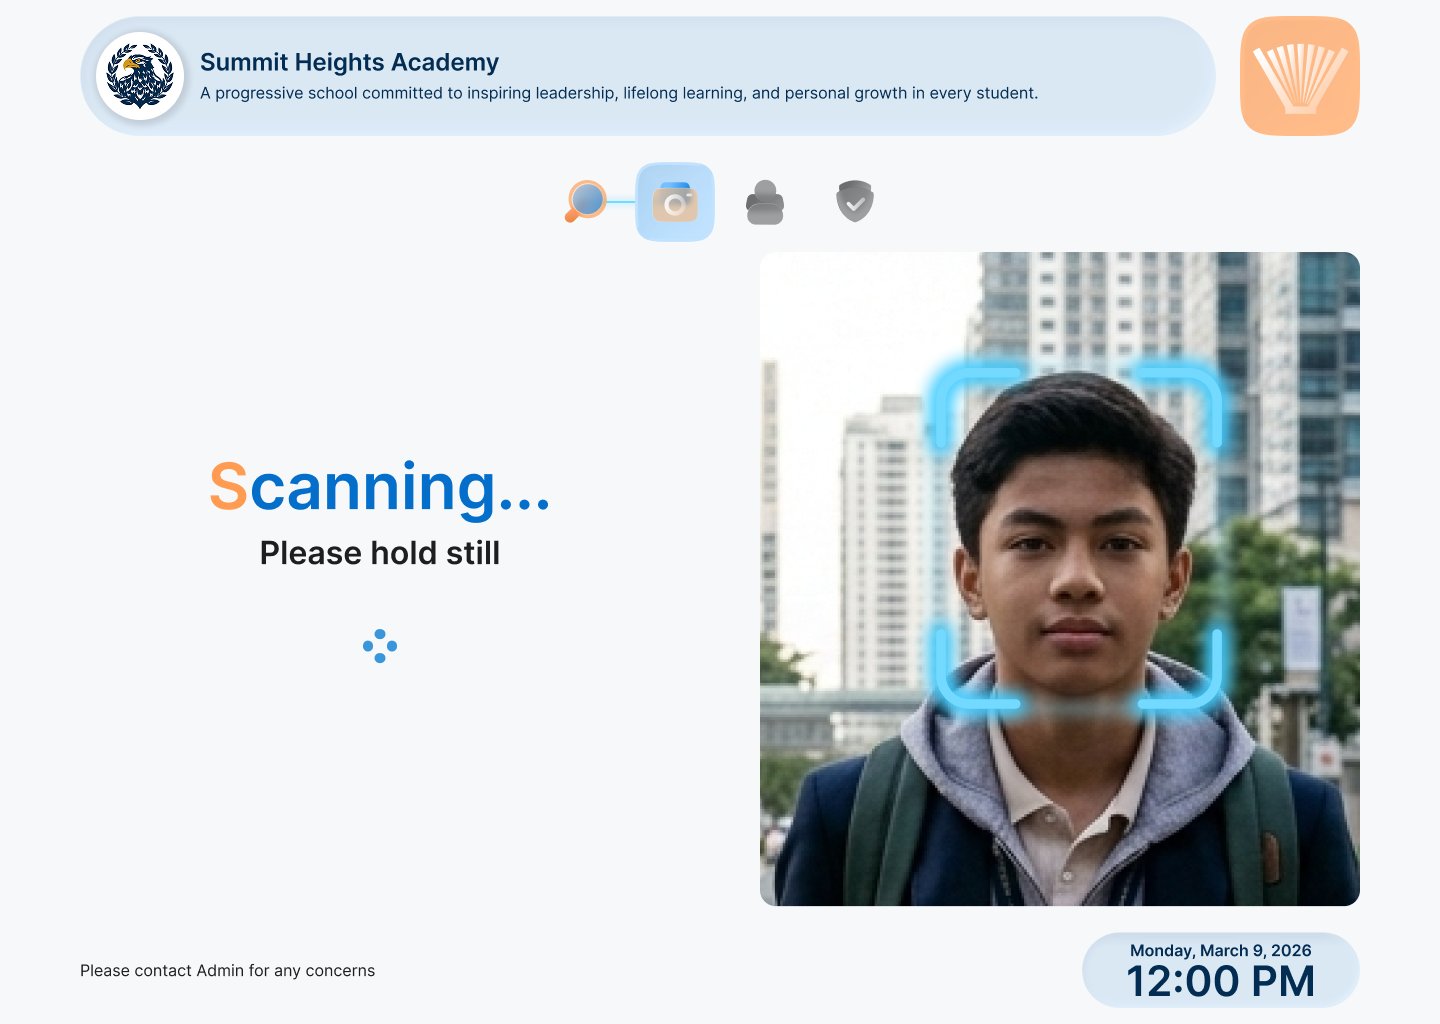Click the shield checkmark verification icon
Viewport: 1440px width, 1024px height.
(855, 201)
